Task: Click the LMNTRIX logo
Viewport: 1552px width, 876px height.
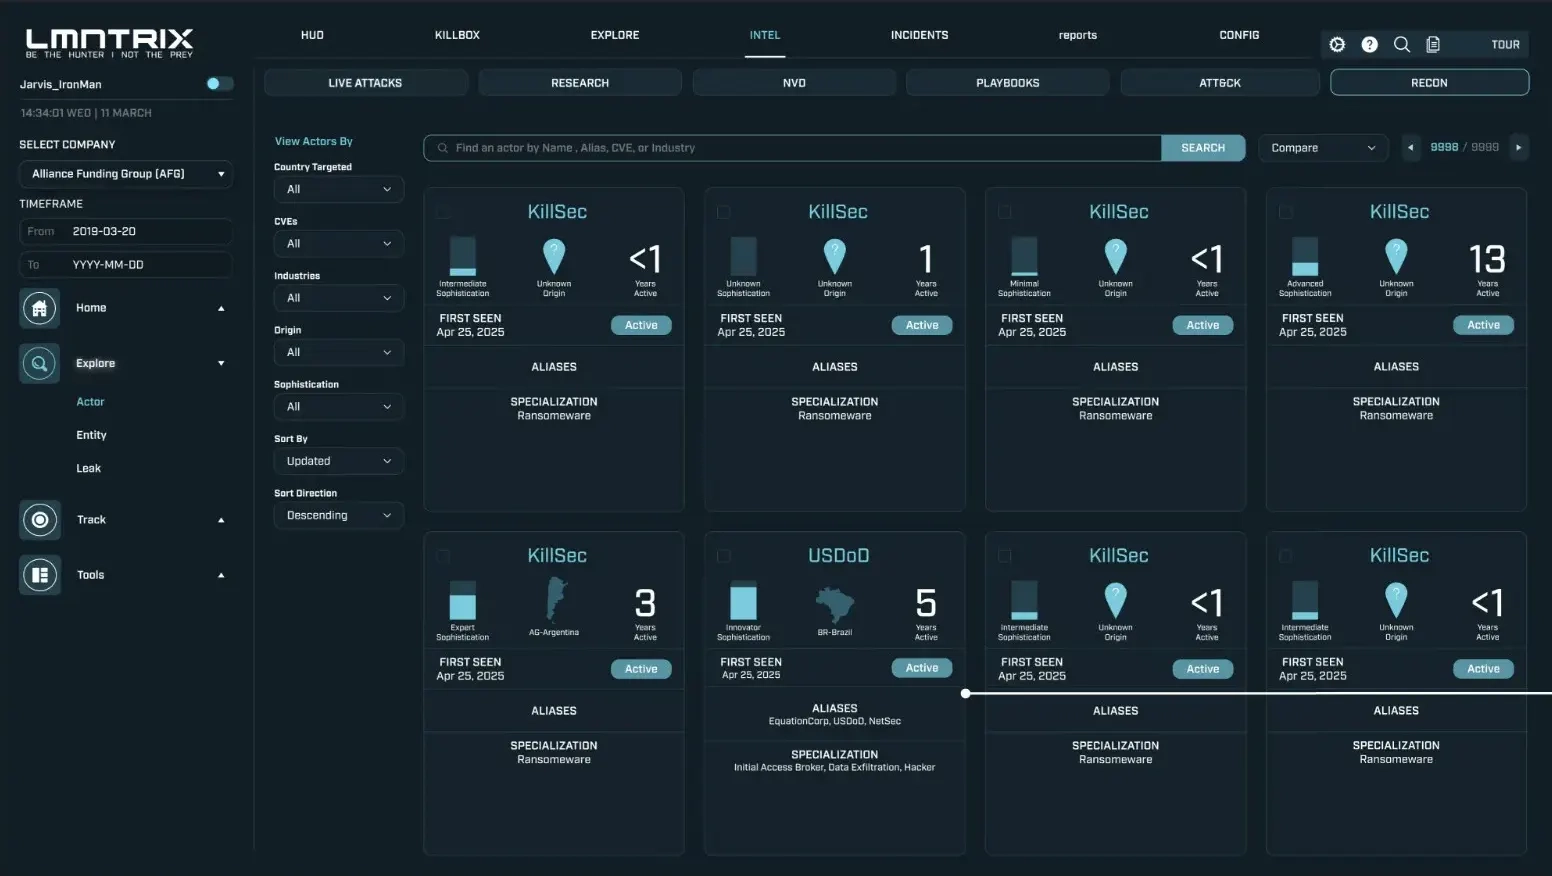Action: 109,42
